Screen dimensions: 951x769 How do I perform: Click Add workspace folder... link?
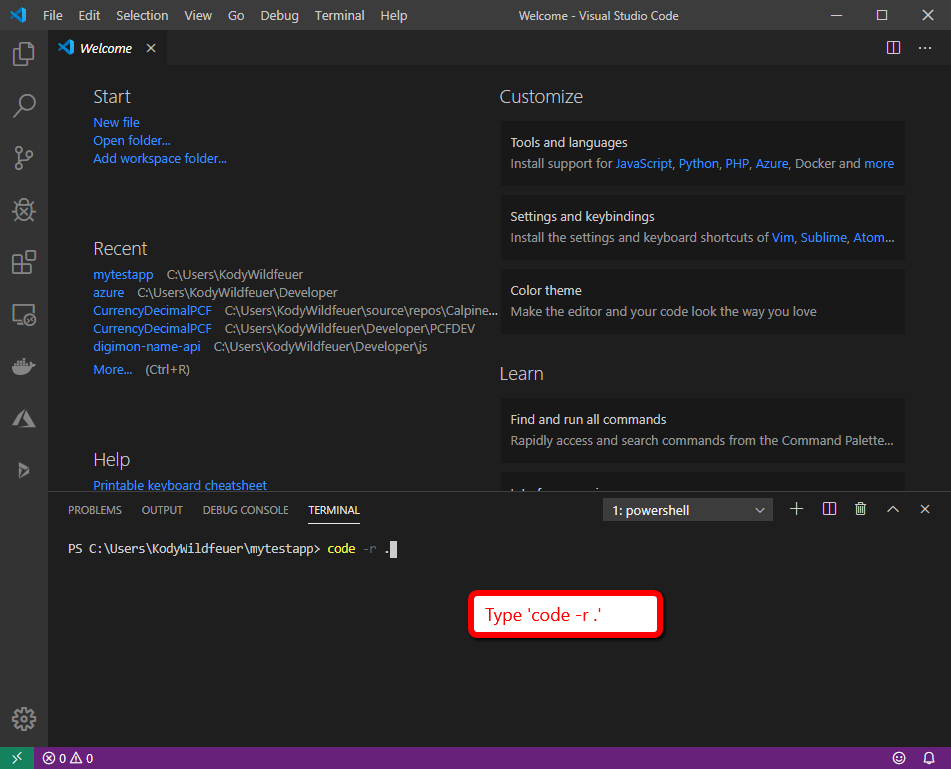[x=160, y=159]
